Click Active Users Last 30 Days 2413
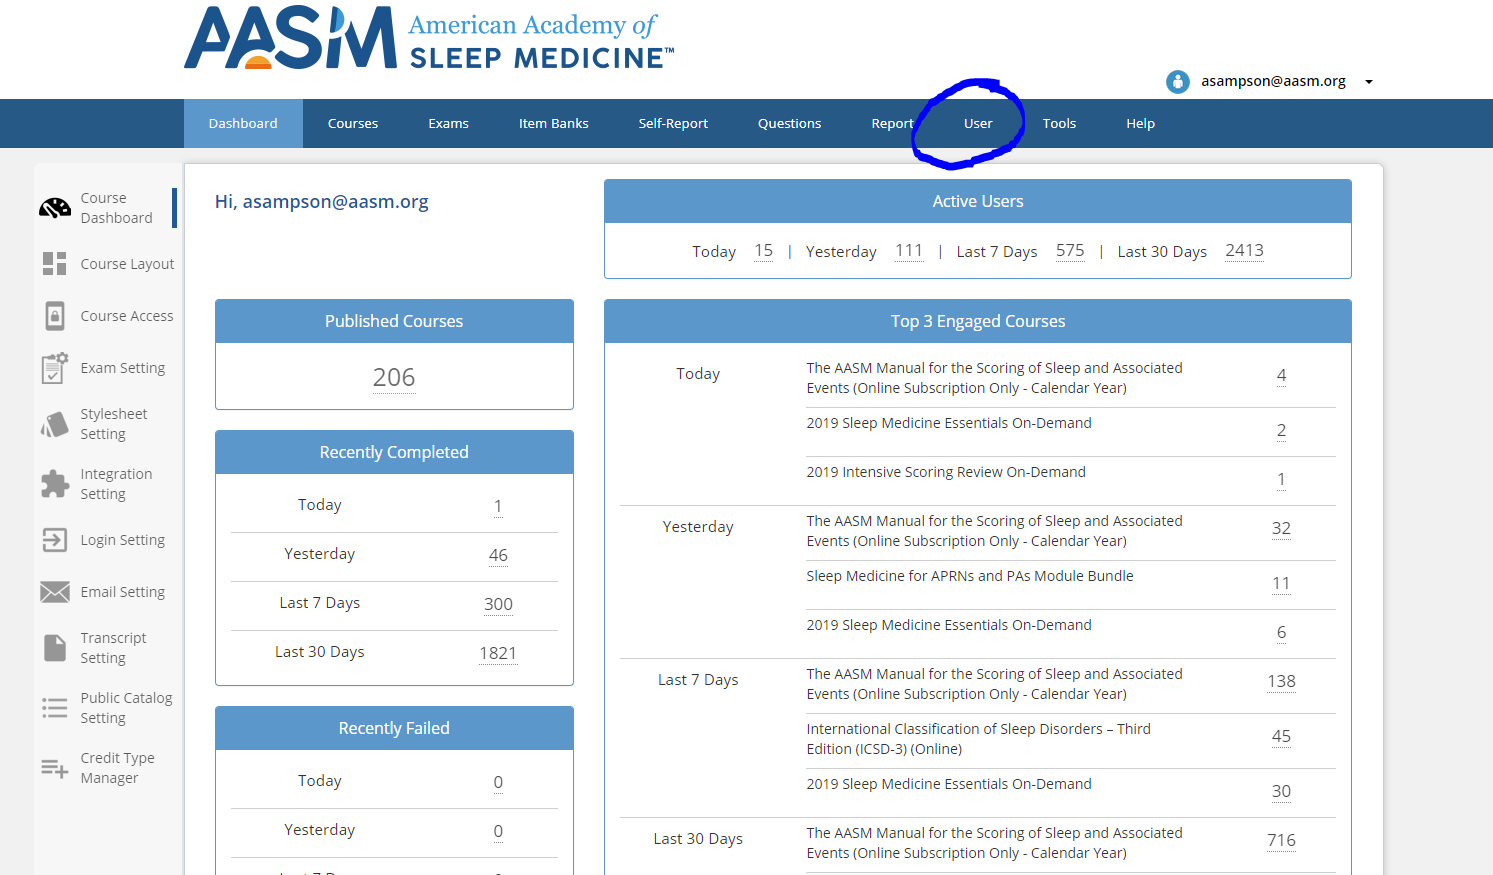 (x=1245, y=251)
